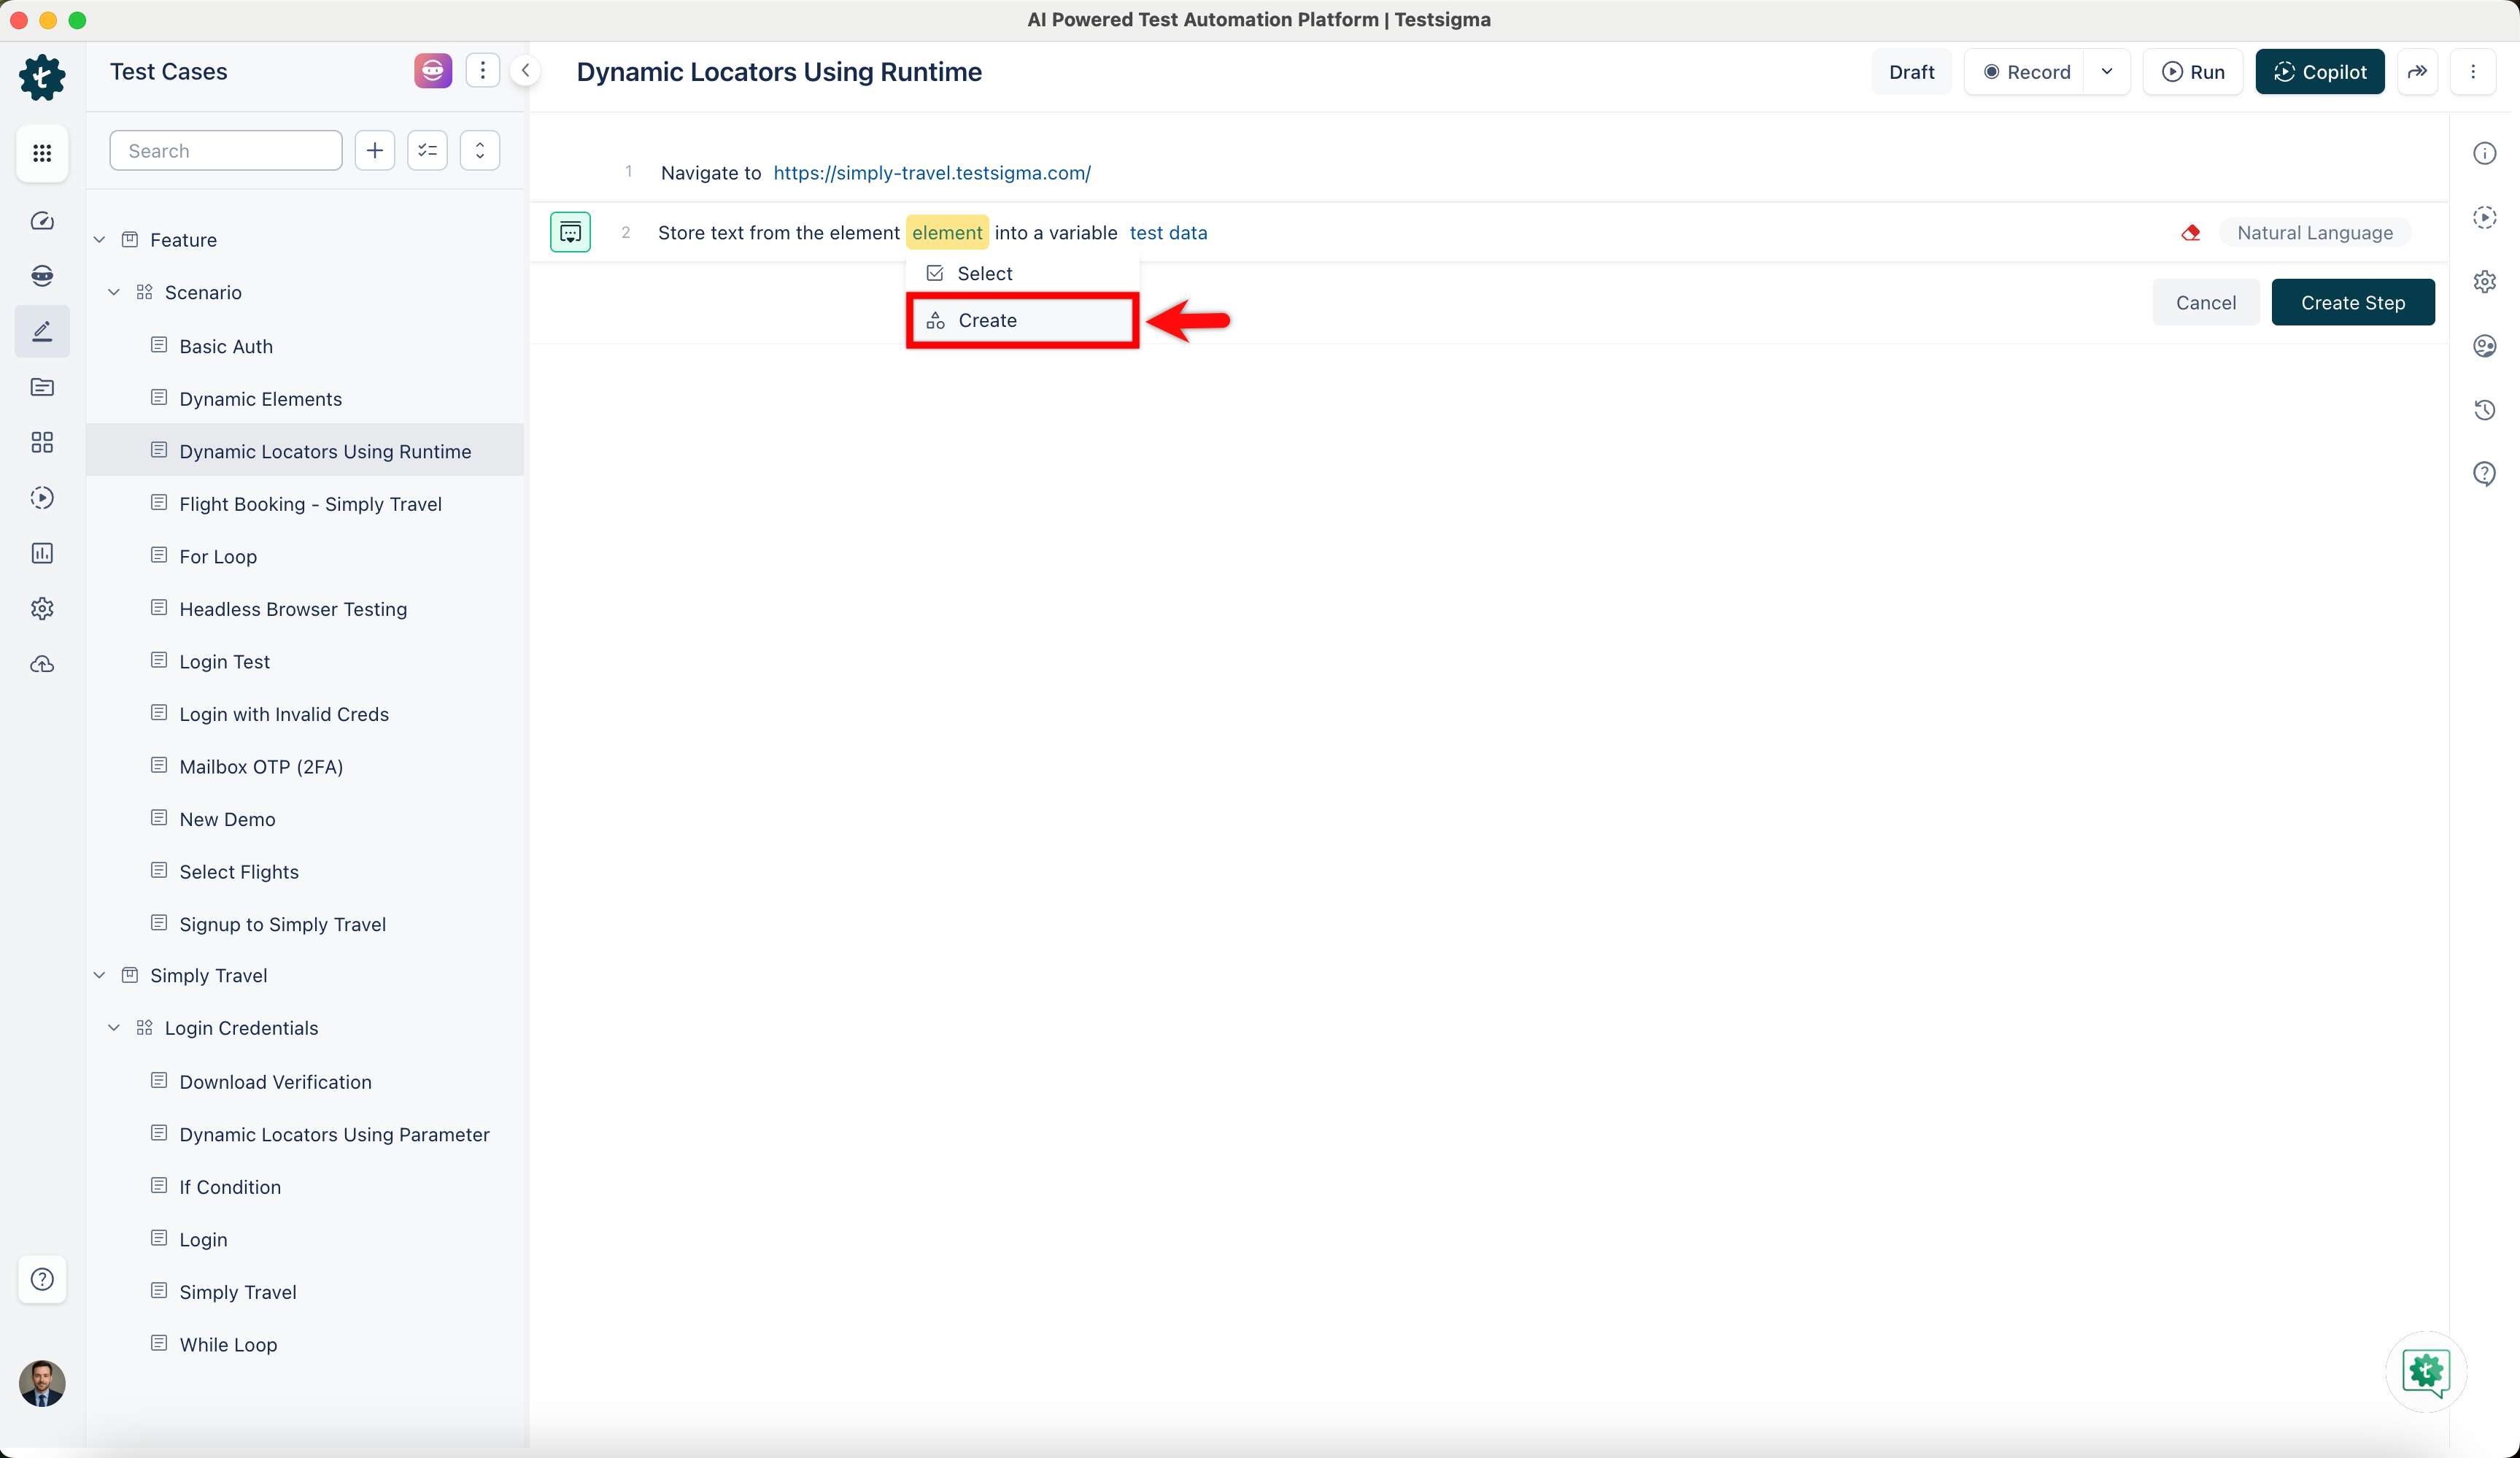This screenshot has height=1458, width=2520.
Task: Choose Create from the element menu
Action: click(x=1022, y=321)
